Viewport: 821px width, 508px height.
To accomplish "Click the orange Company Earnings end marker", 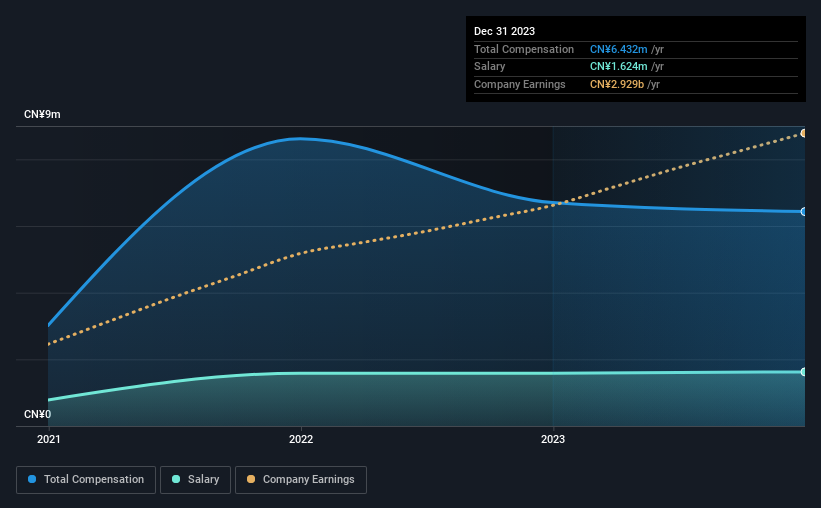I will pyautogui.click(x=803, y=134).
